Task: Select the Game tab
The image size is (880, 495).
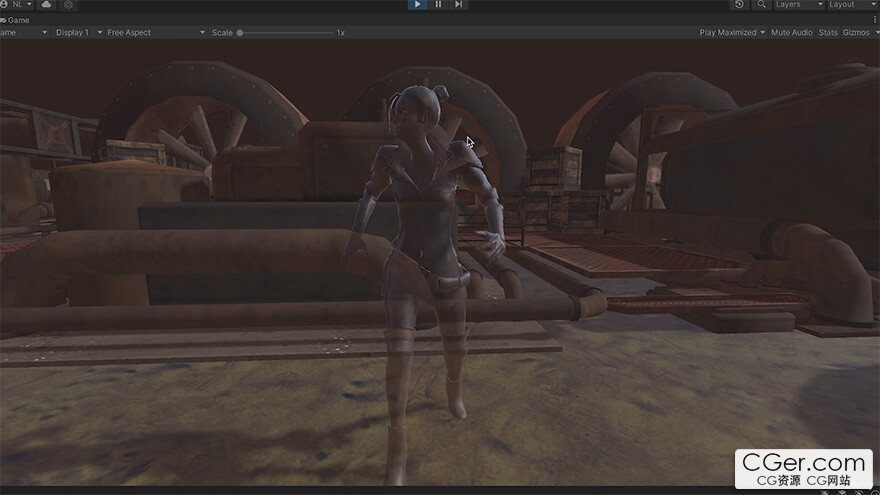Action: (x=15, y=20)
